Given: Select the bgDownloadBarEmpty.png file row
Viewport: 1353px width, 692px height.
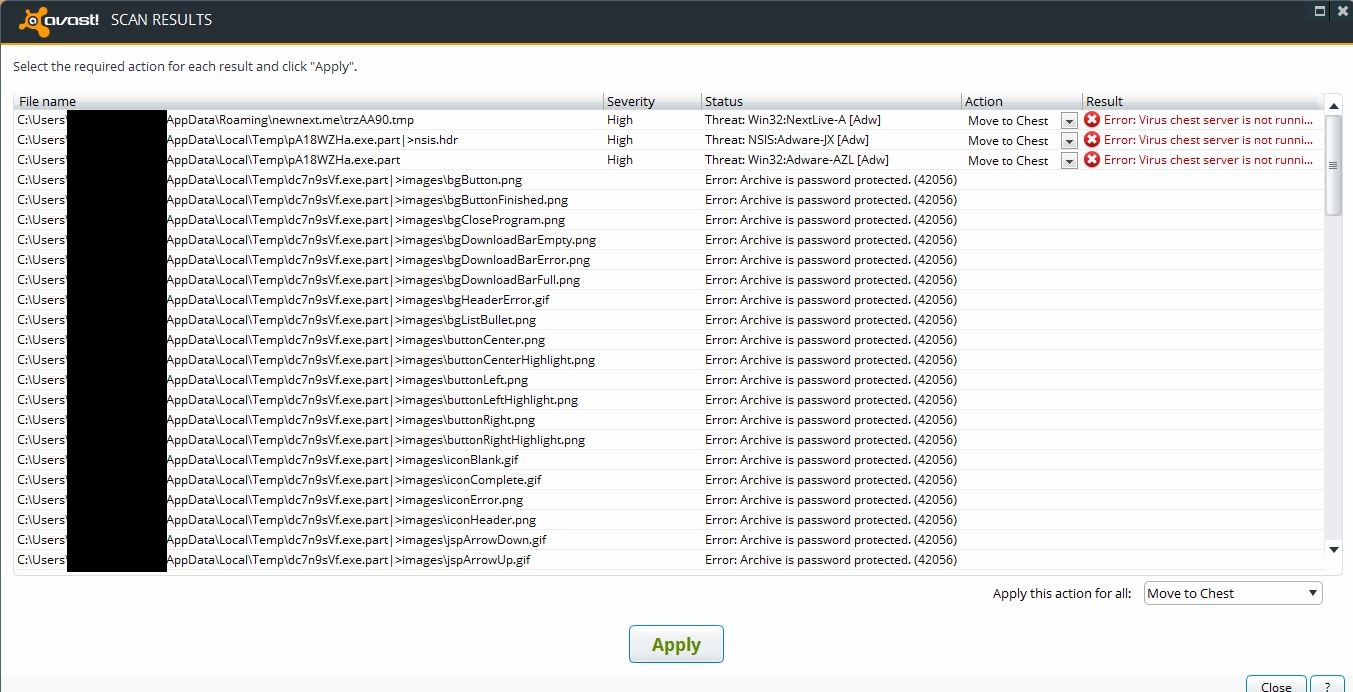Looking at the screenshot, I should tap(668, 240).
